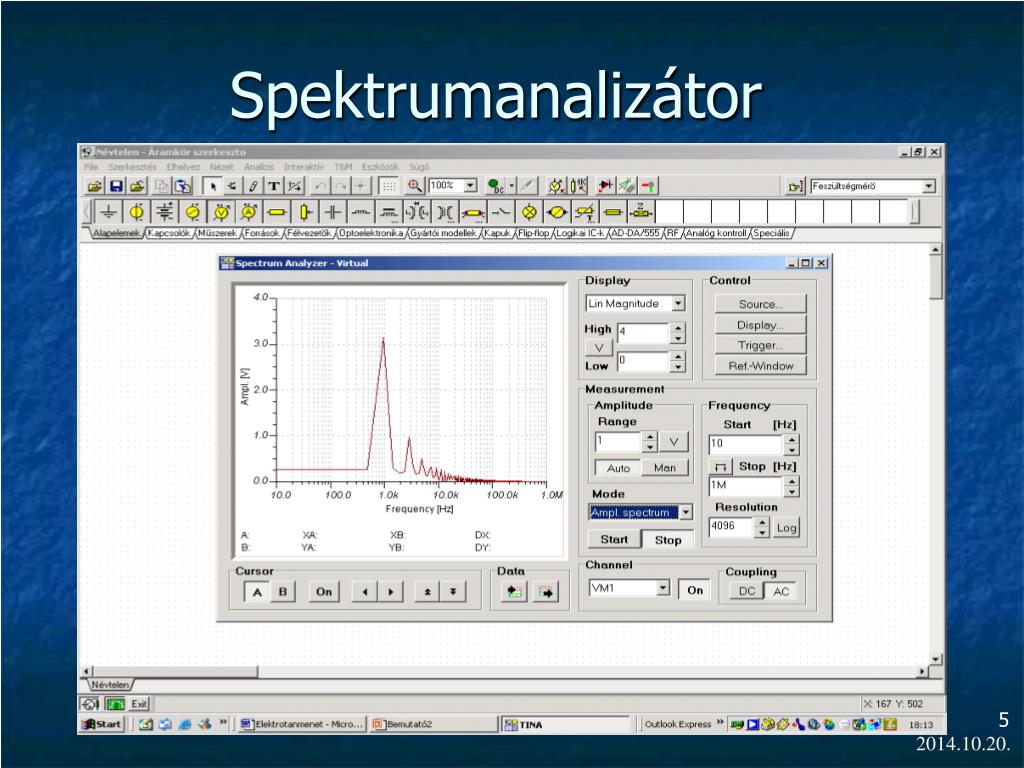Click the Start frequency input field
1024x768 pixels.
[x=746, y=444]
